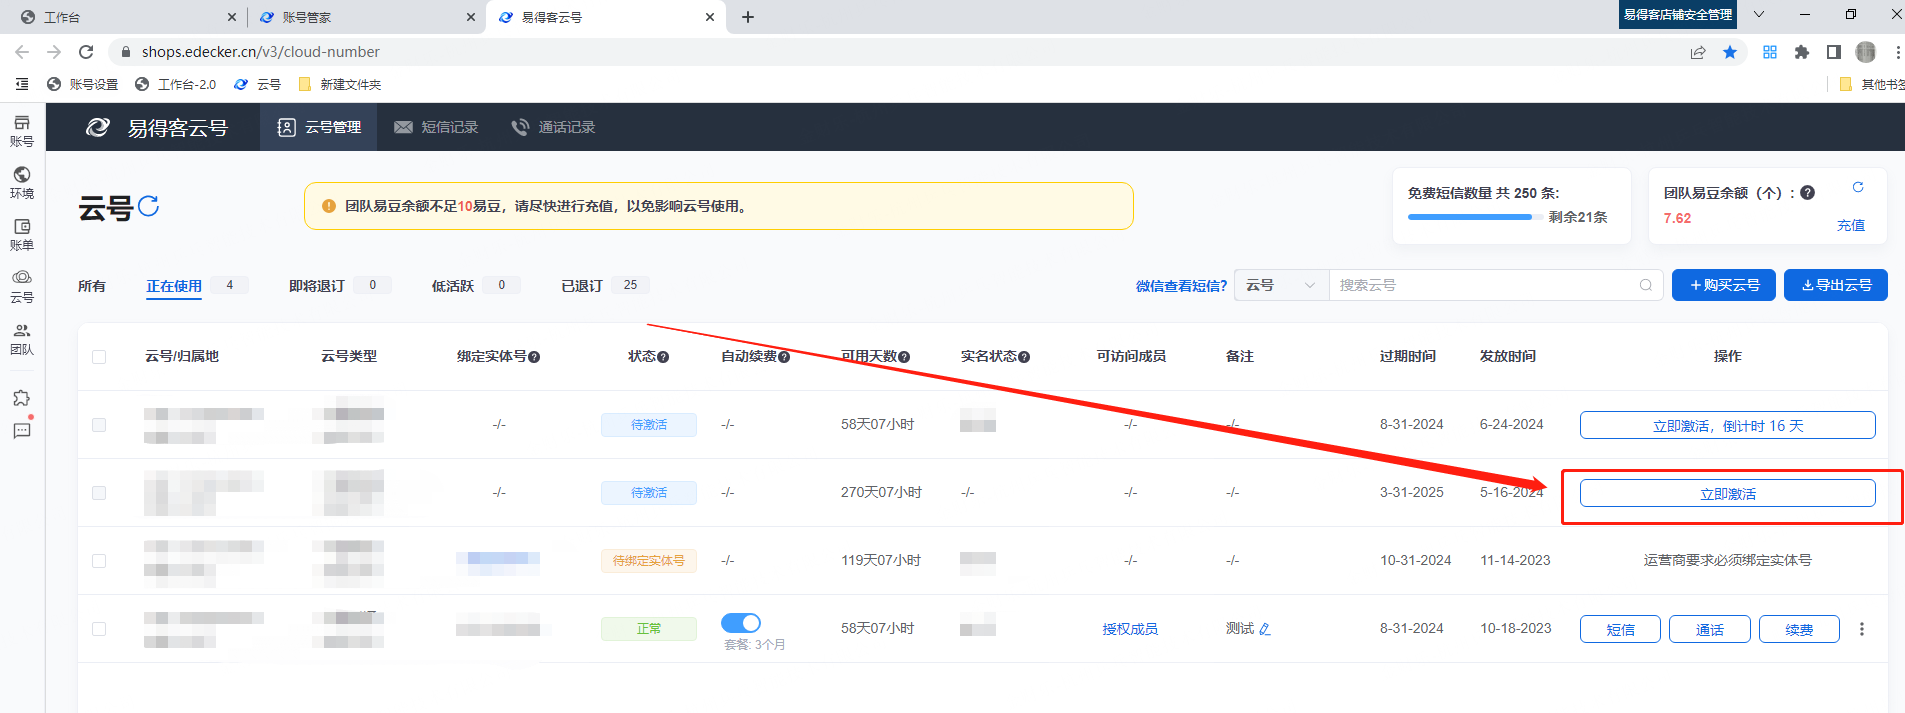Click help icon next to 团队易豆余额
The height and width of the screenshot is (713, 1905).
coord(1807,193)
